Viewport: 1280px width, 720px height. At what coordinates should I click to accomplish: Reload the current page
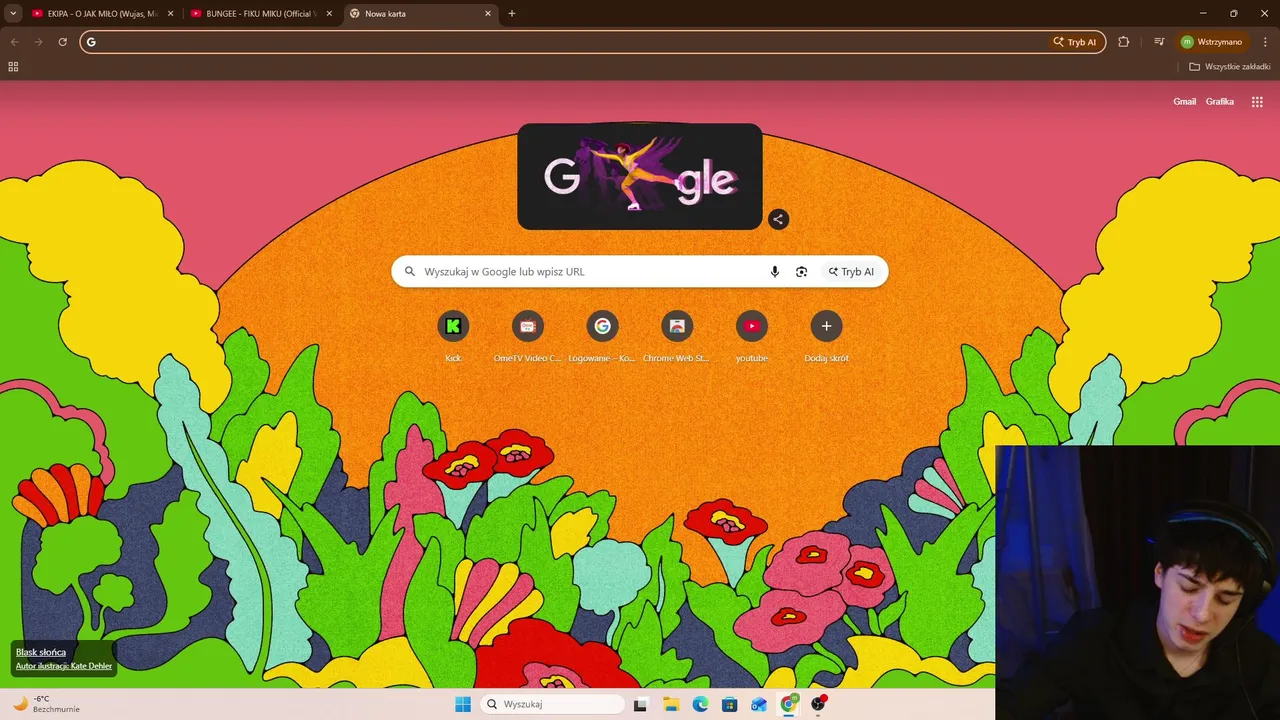click(62, 42)
